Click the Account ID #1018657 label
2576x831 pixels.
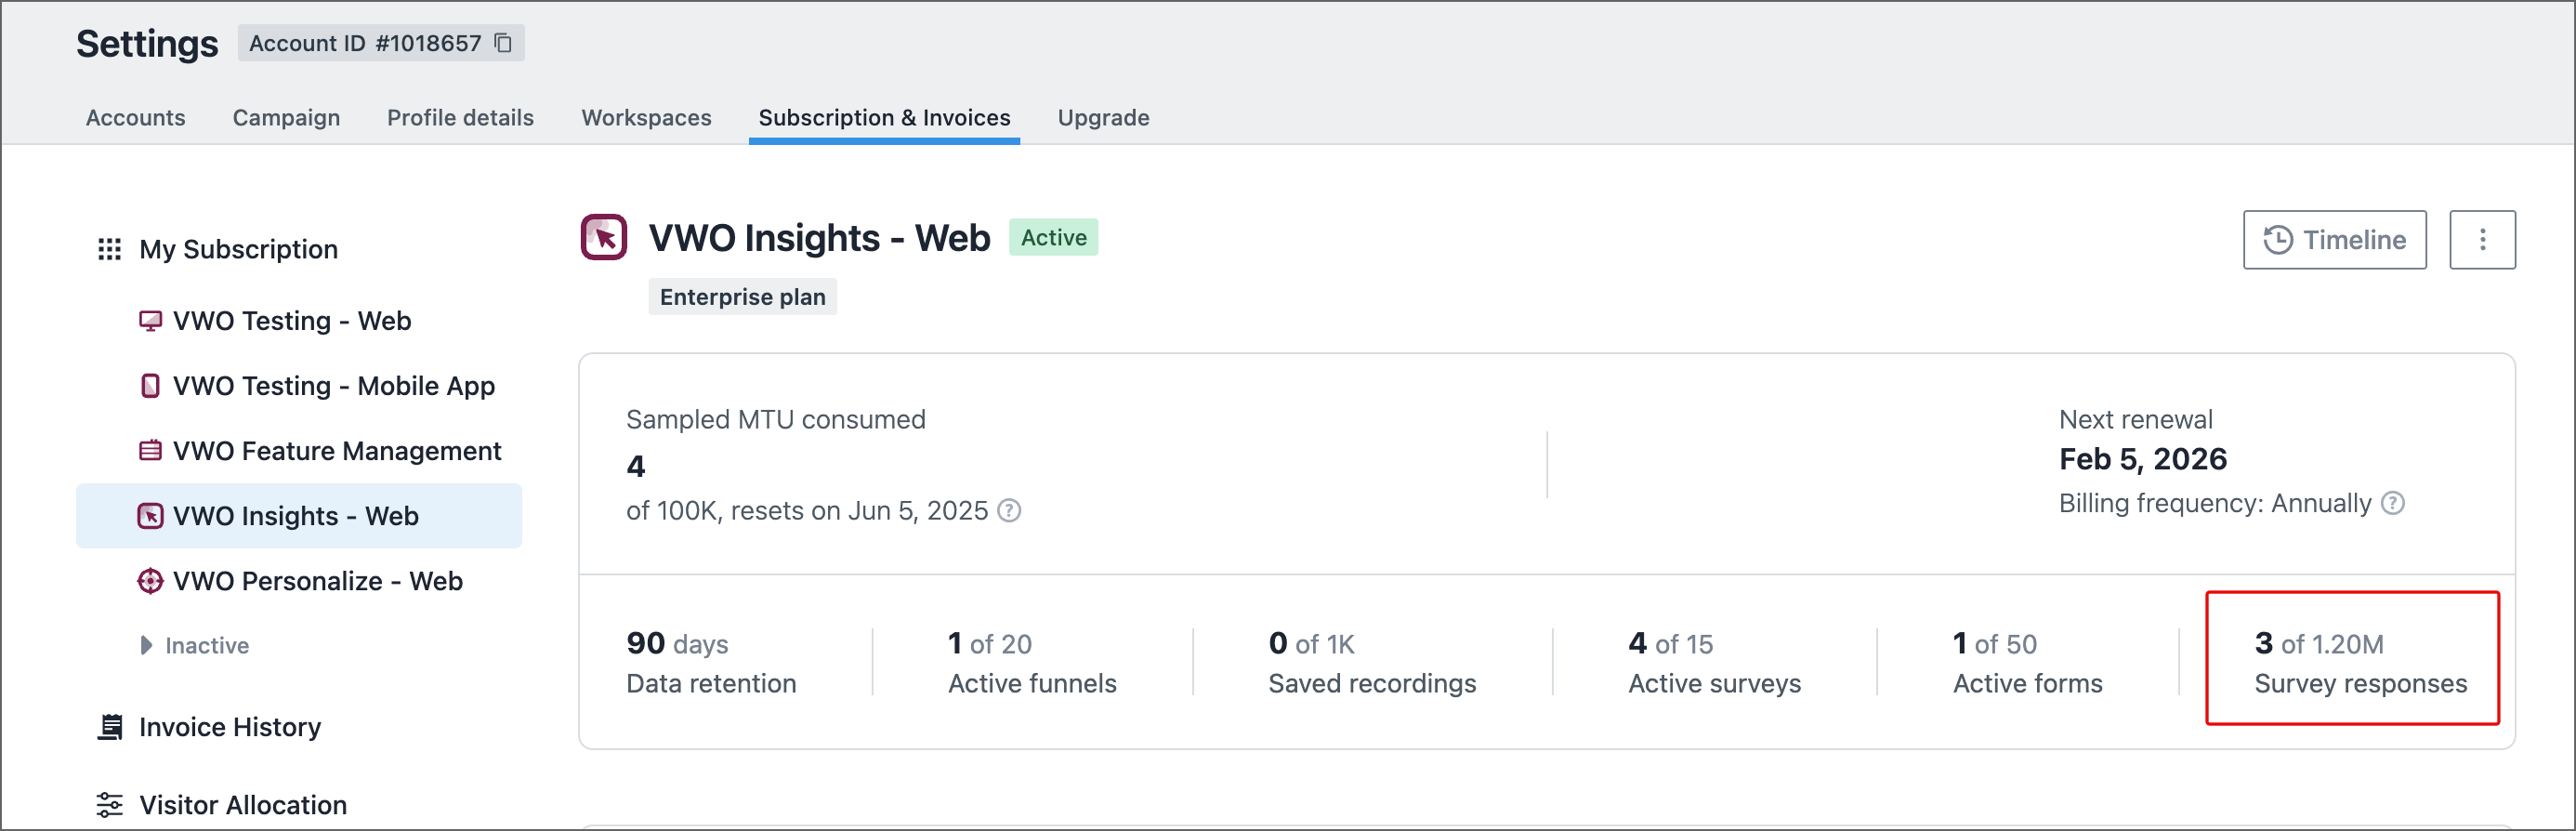coord(365,43)
